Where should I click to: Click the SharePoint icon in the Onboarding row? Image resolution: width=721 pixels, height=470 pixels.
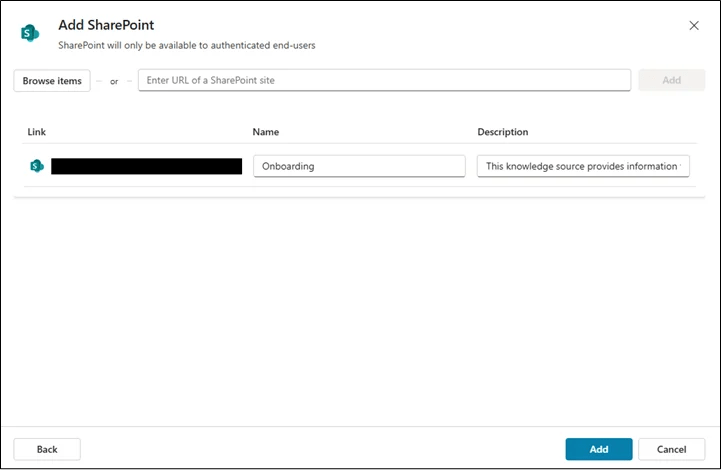click(37, 166)
